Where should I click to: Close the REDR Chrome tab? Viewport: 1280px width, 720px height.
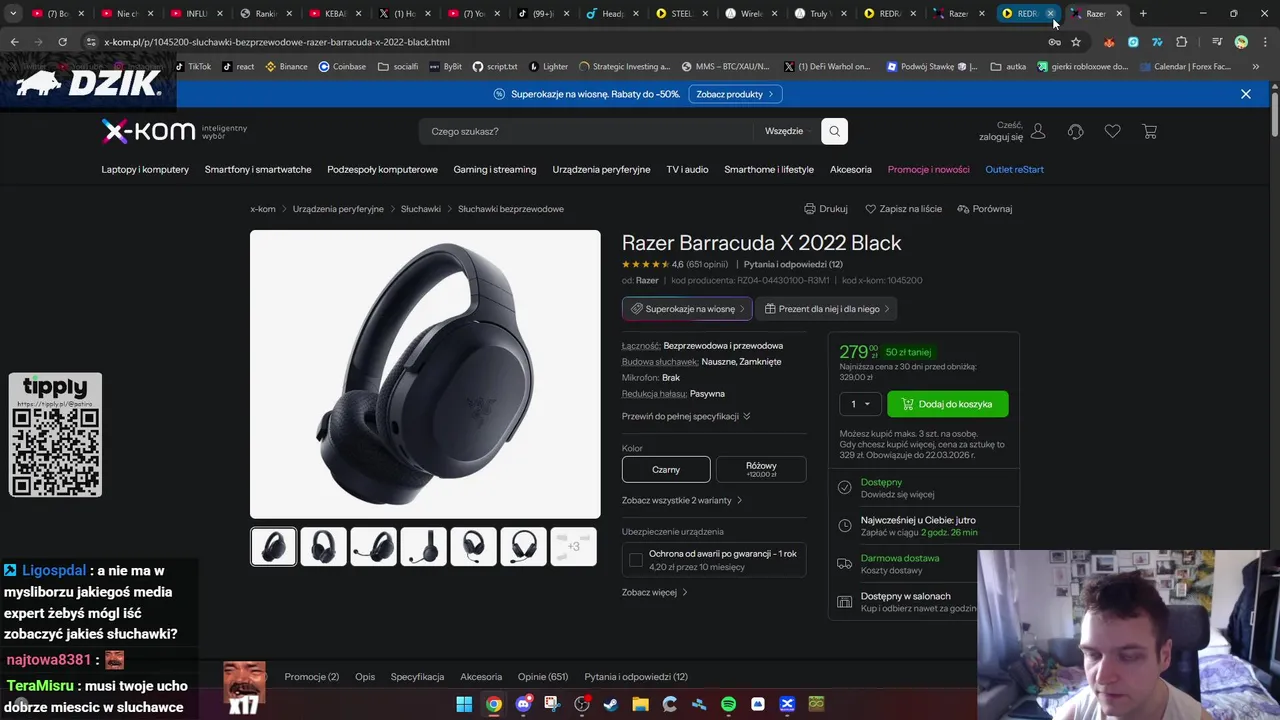[1051, 14]
